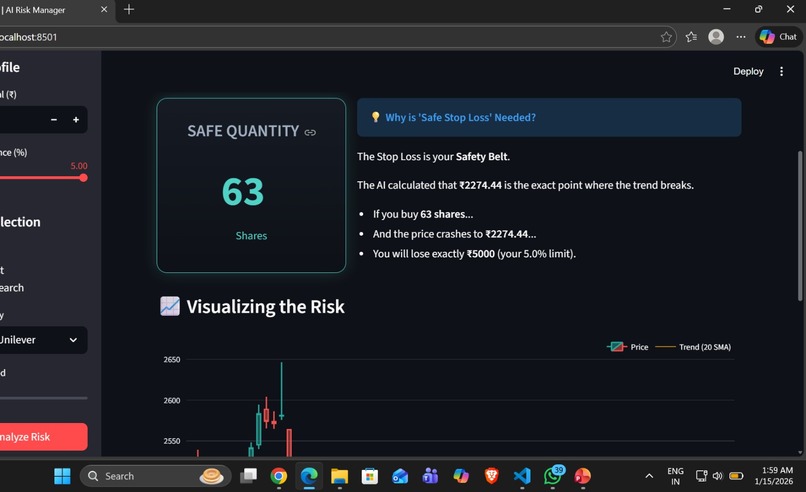Open a new browser tab

tap(129, 10)
